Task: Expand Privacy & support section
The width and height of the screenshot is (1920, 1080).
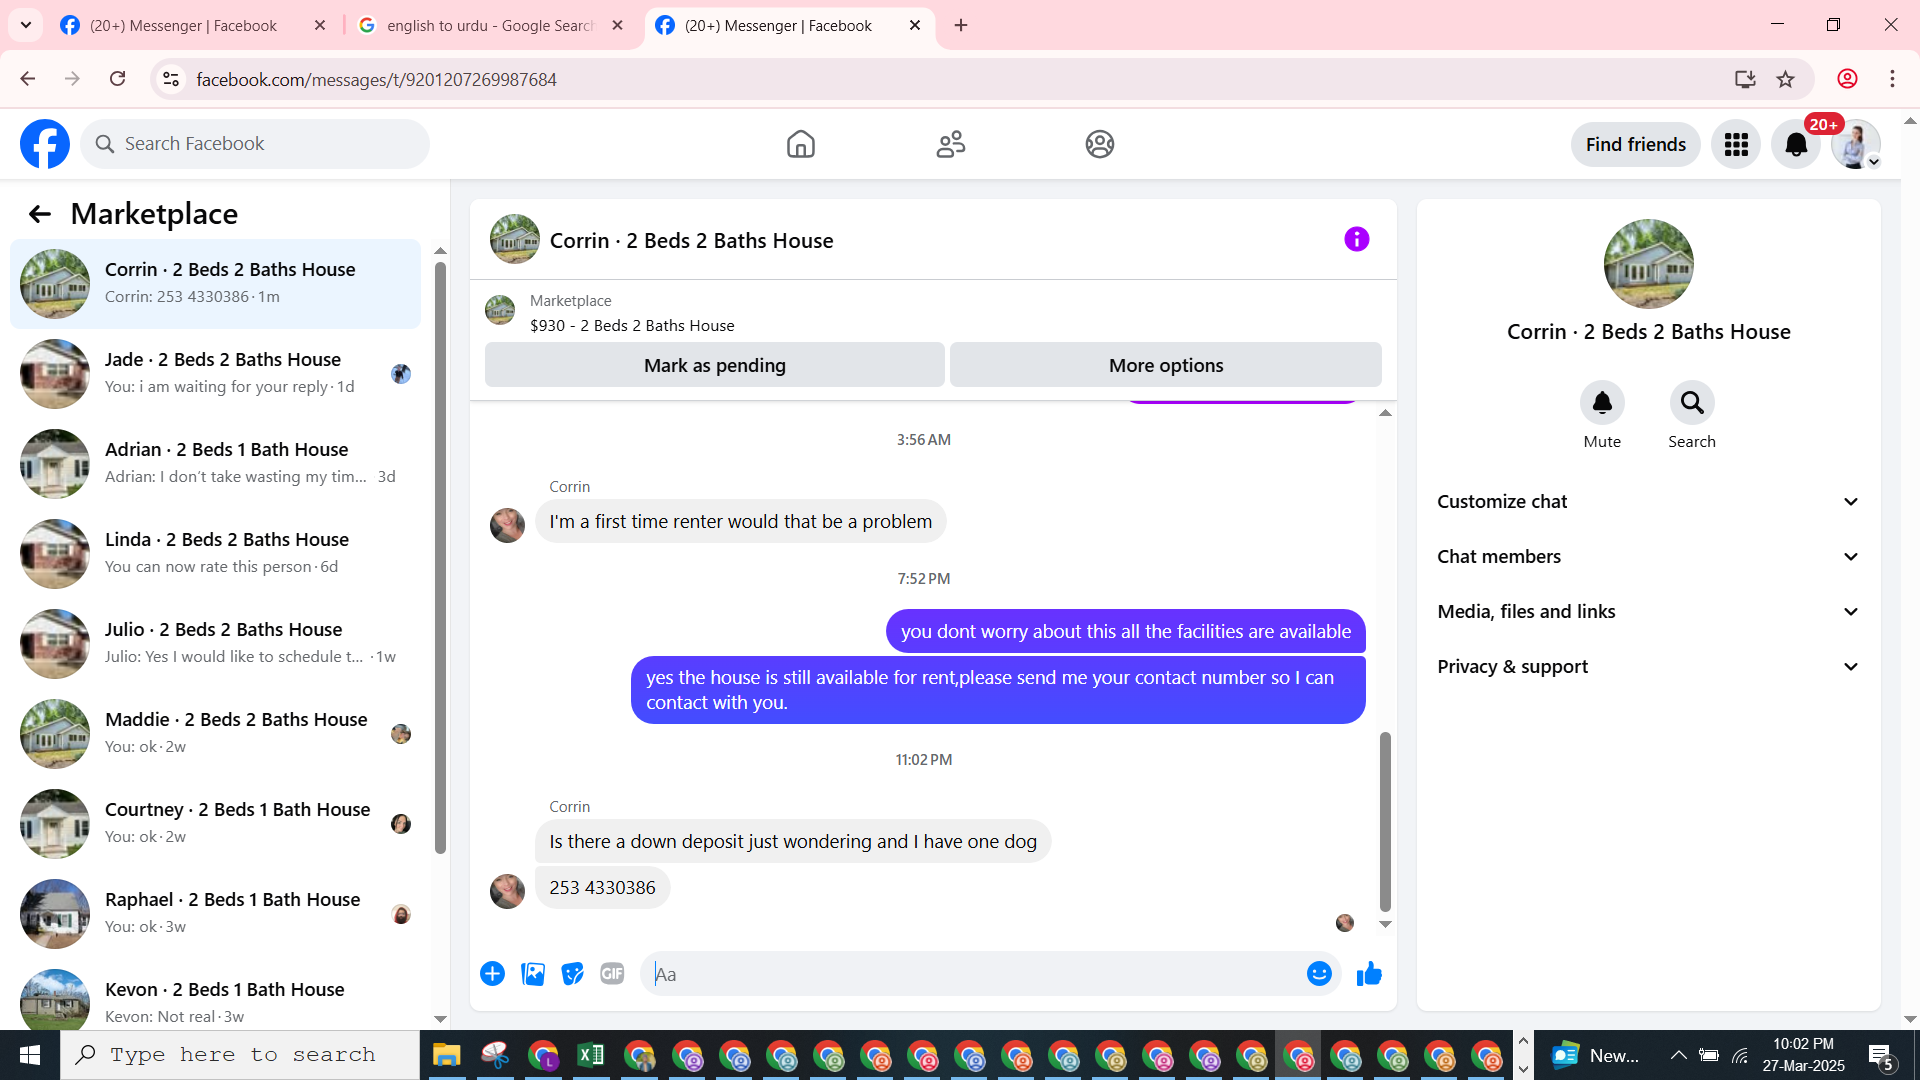Action: pos(1649,667)
